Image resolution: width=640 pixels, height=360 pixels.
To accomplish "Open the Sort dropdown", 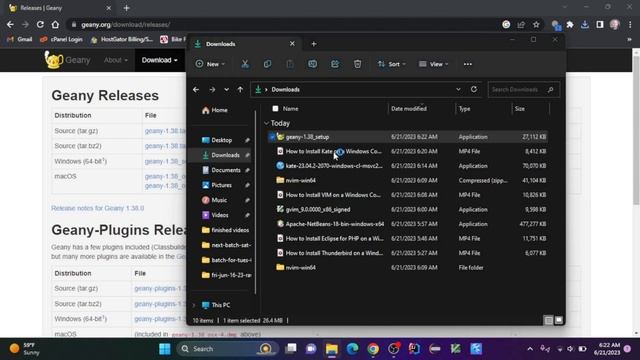I will click(x=391, y=64).
